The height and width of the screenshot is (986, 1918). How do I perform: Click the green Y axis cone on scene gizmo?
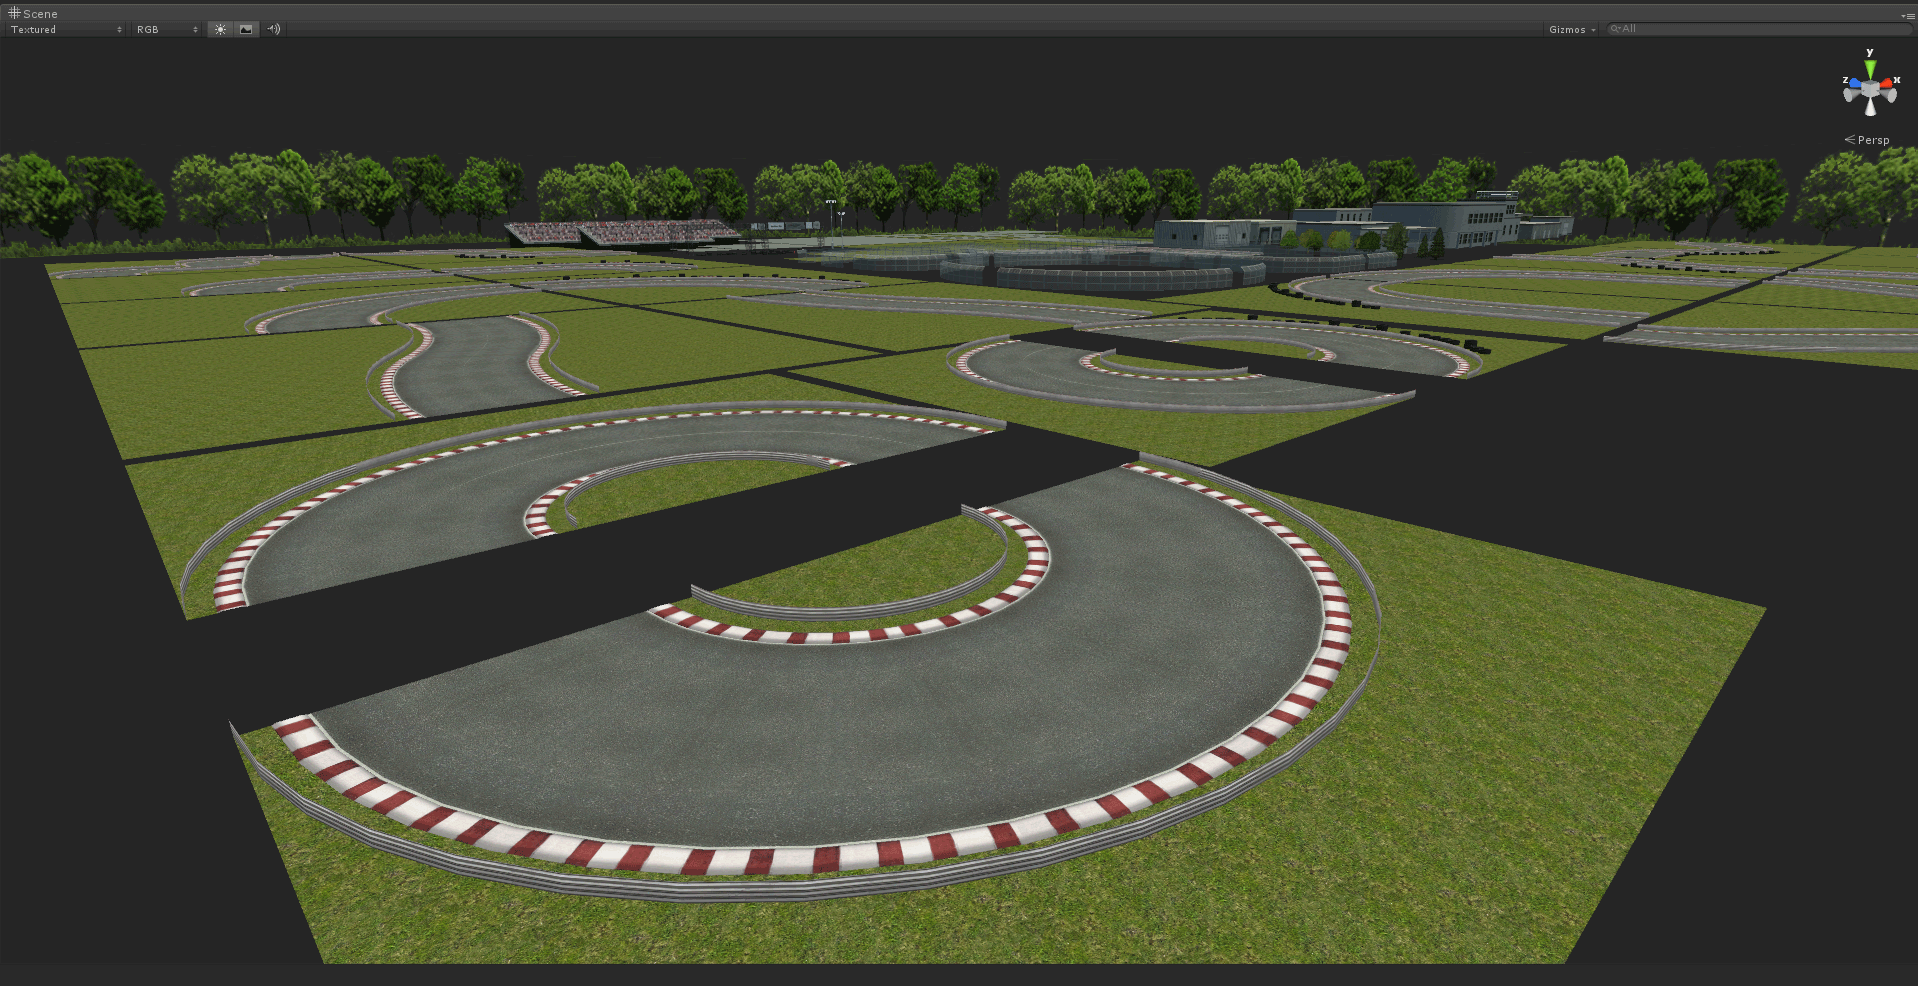1870,70
